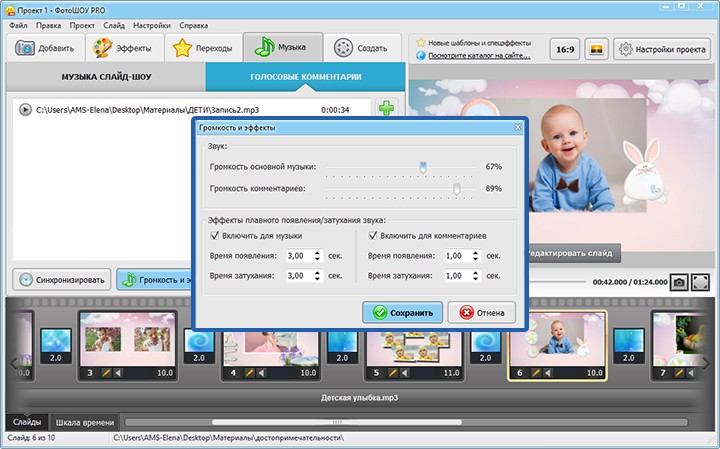The height and width of the screenshot is (449, 720).
Task: Decrease comments Время затухания with down arrow
Action: (476, 279)
